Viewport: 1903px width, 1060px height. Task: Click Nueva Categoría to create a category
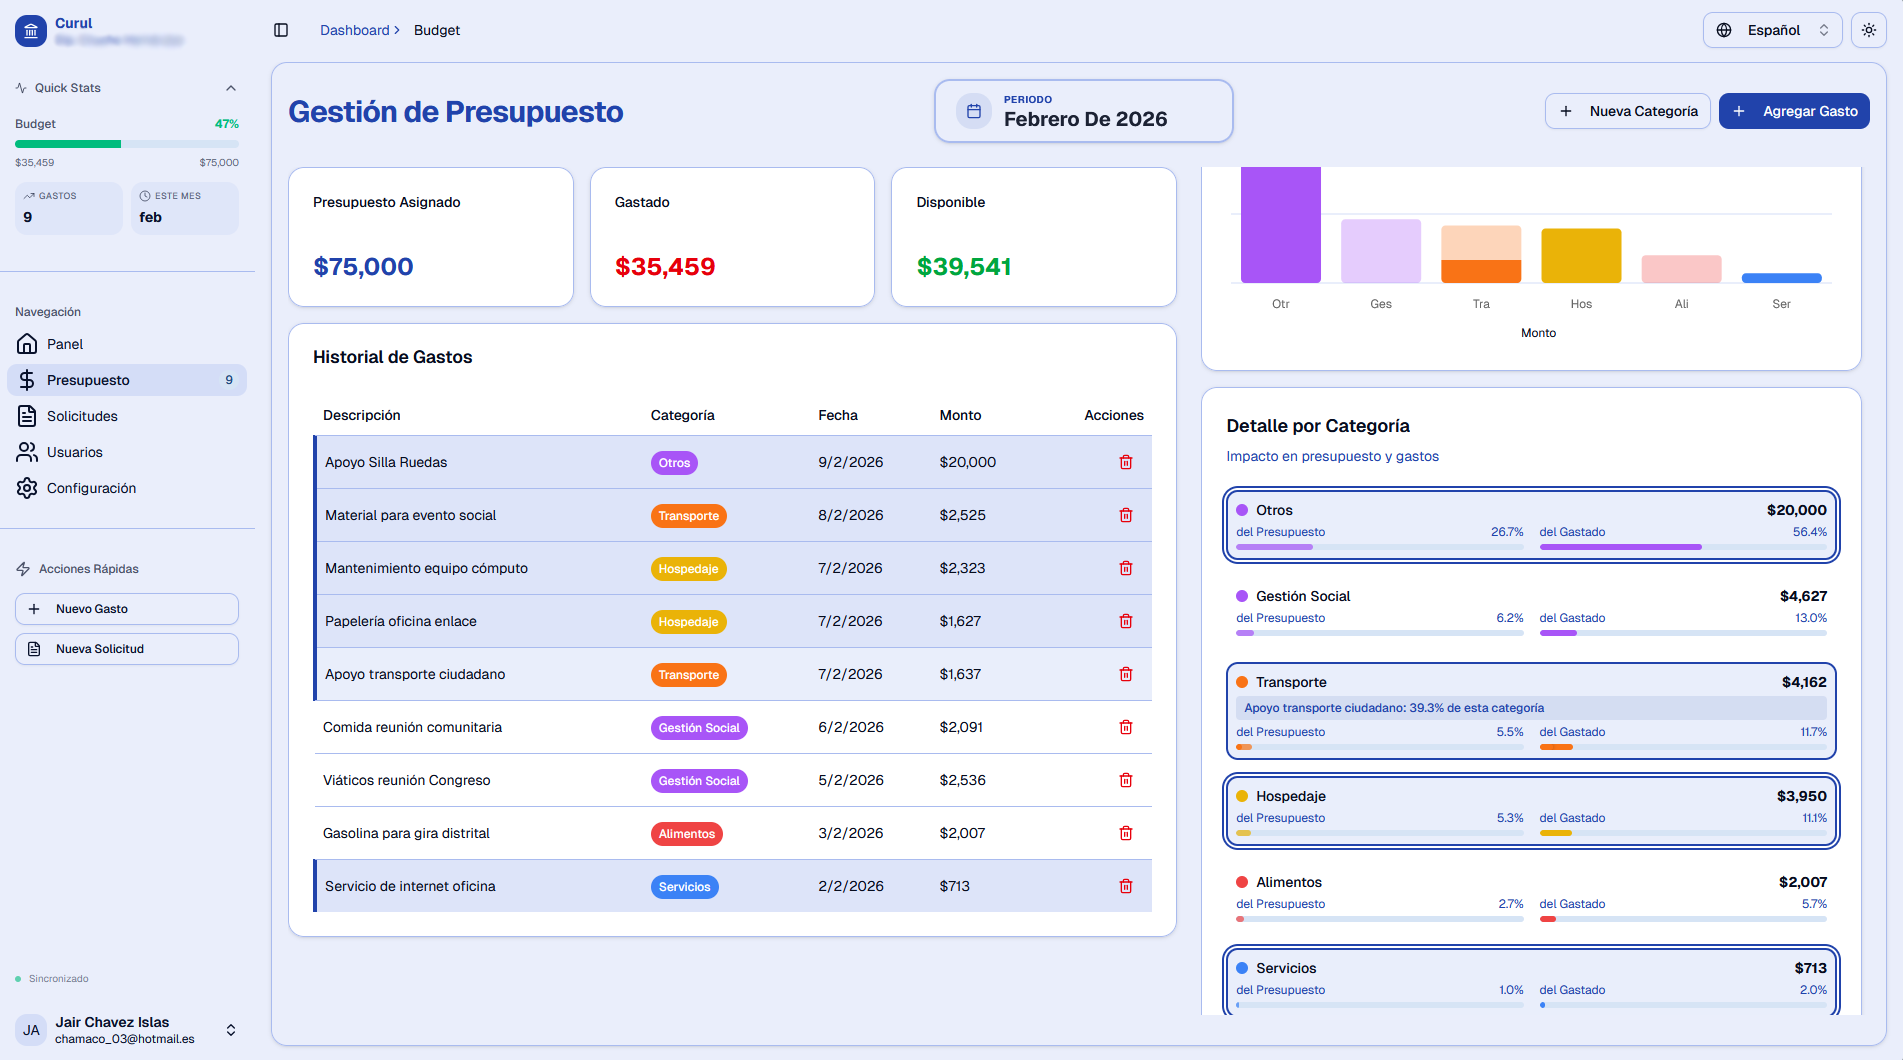[x=1627, y=111]
